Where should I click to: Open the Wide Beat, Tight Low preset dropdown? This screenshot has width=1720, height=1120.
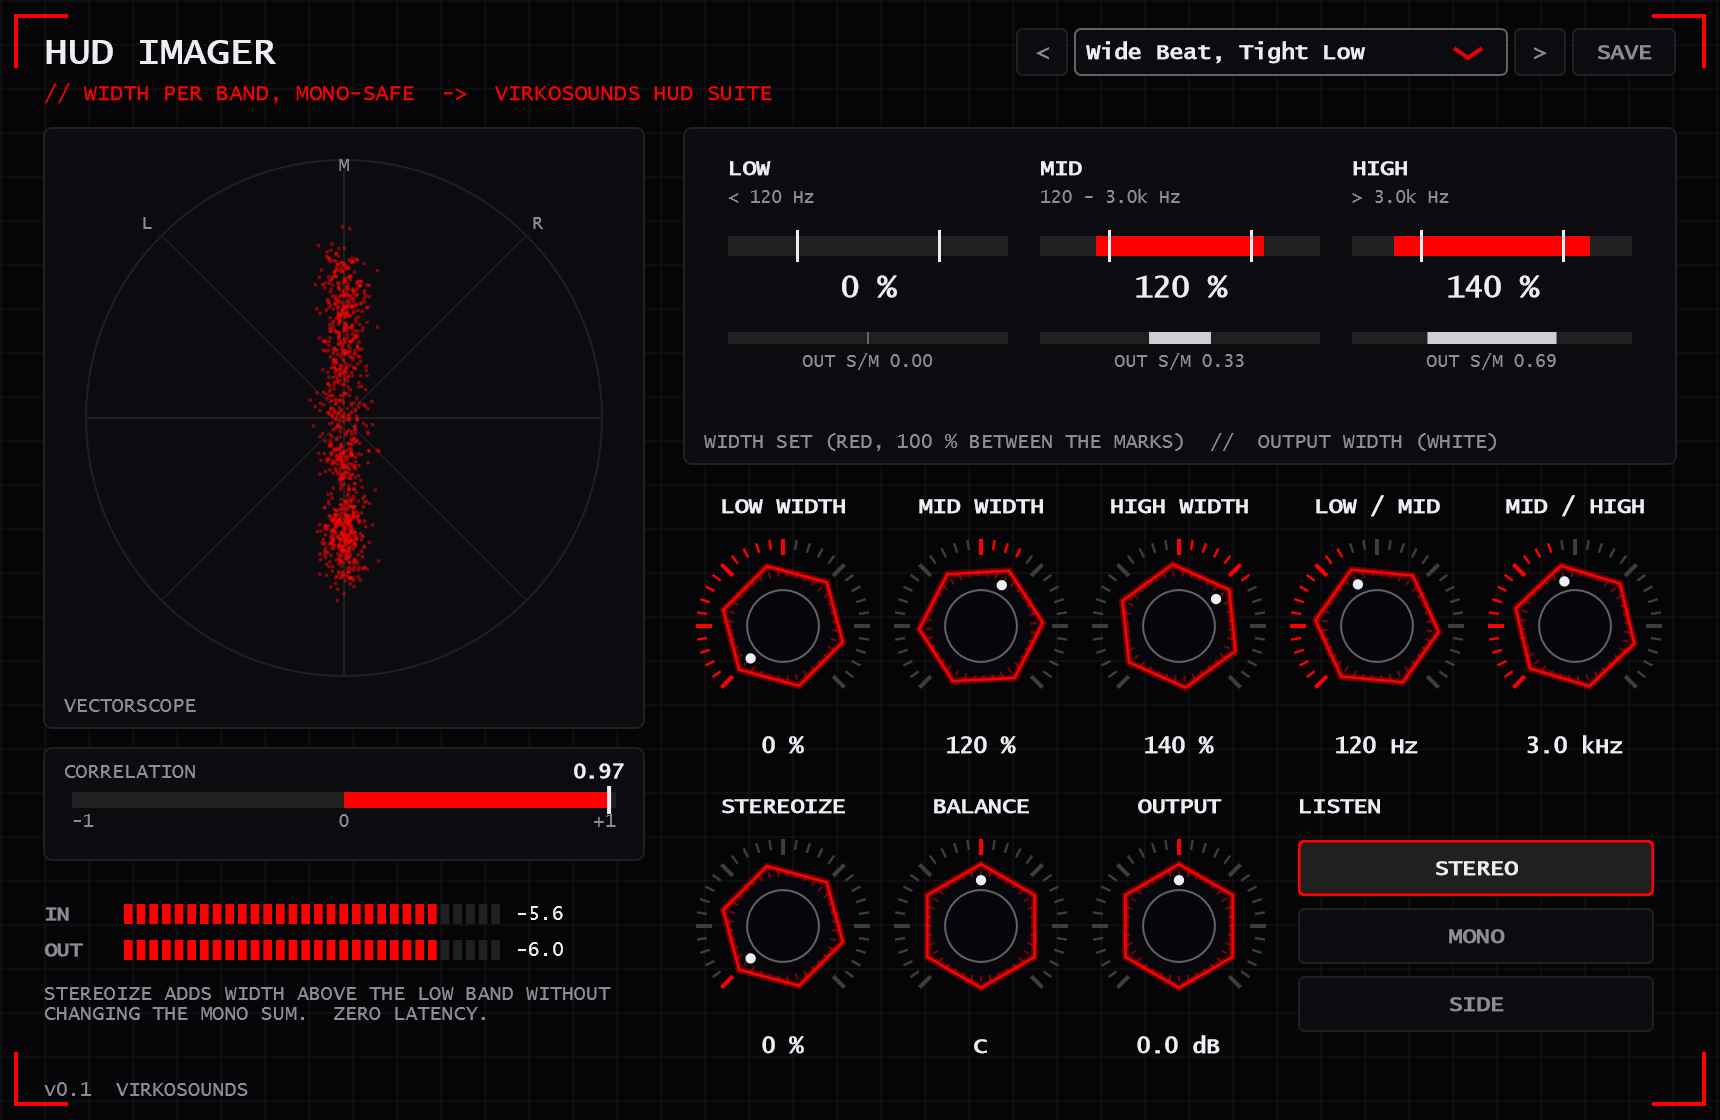click(x=1290, y=52)
